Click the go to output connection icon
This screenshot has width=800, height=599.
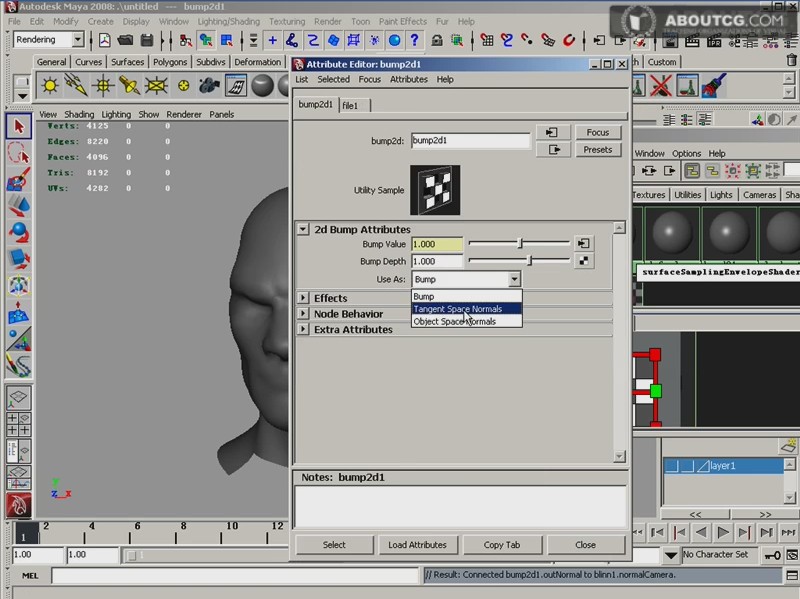coord(553,150)
